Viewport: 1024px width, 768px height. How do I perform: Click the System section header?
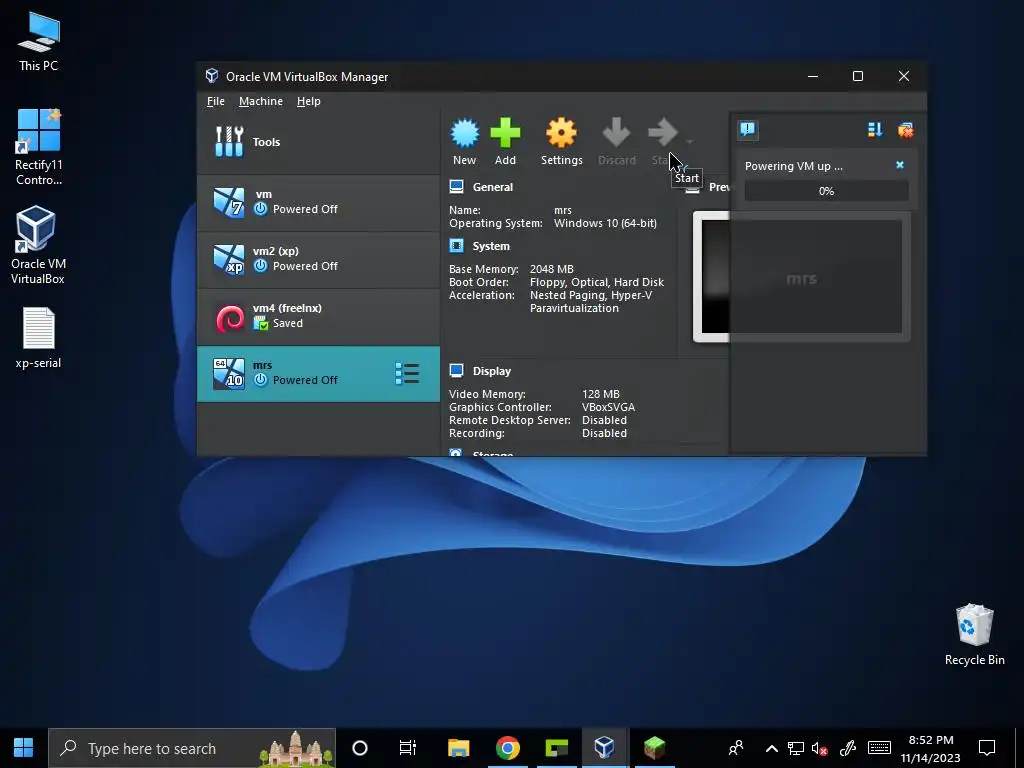click(x=491, y=246)
